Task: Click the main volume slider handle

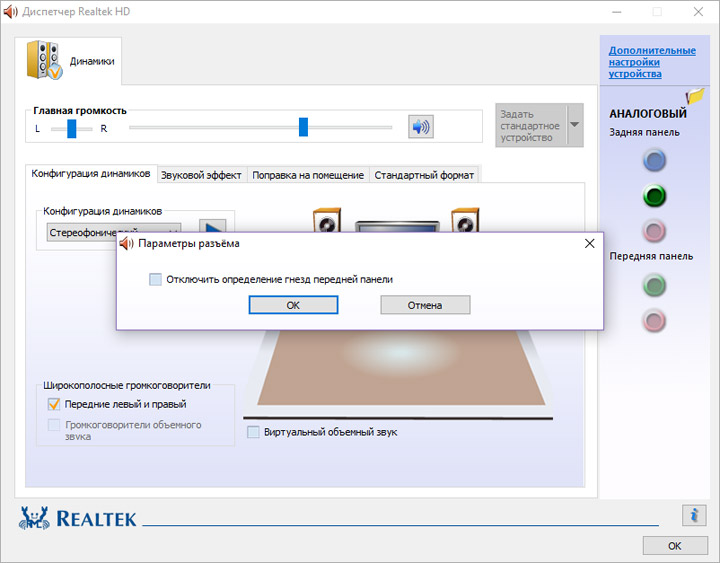Action: 304,127
